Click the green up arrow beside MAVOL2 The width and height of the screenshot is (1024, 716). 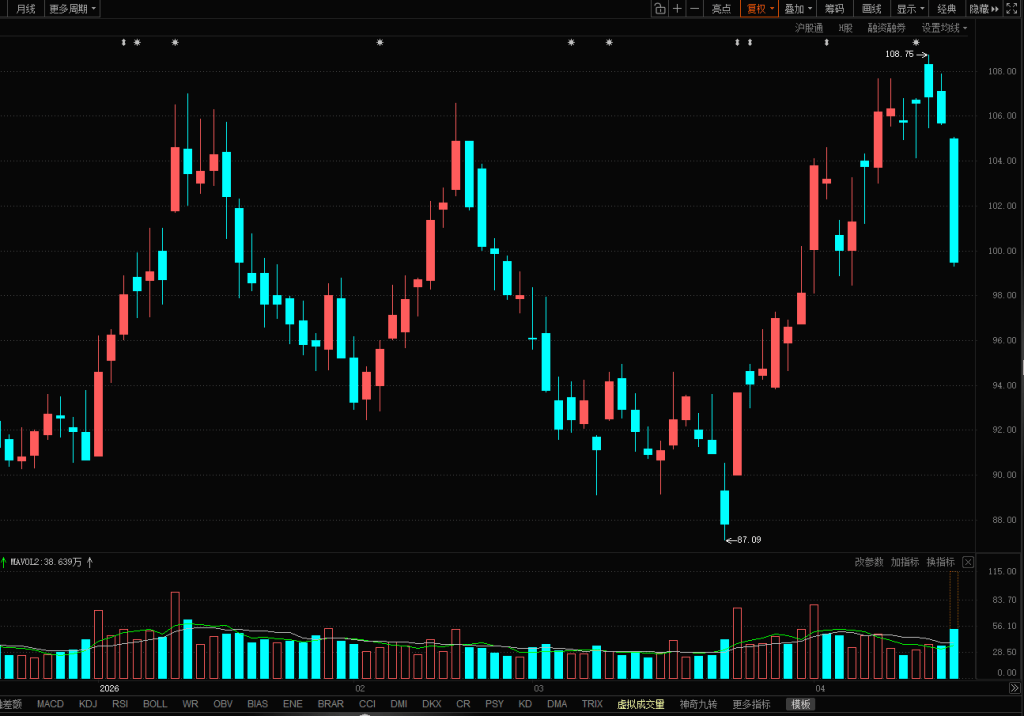tap(3, 562)
